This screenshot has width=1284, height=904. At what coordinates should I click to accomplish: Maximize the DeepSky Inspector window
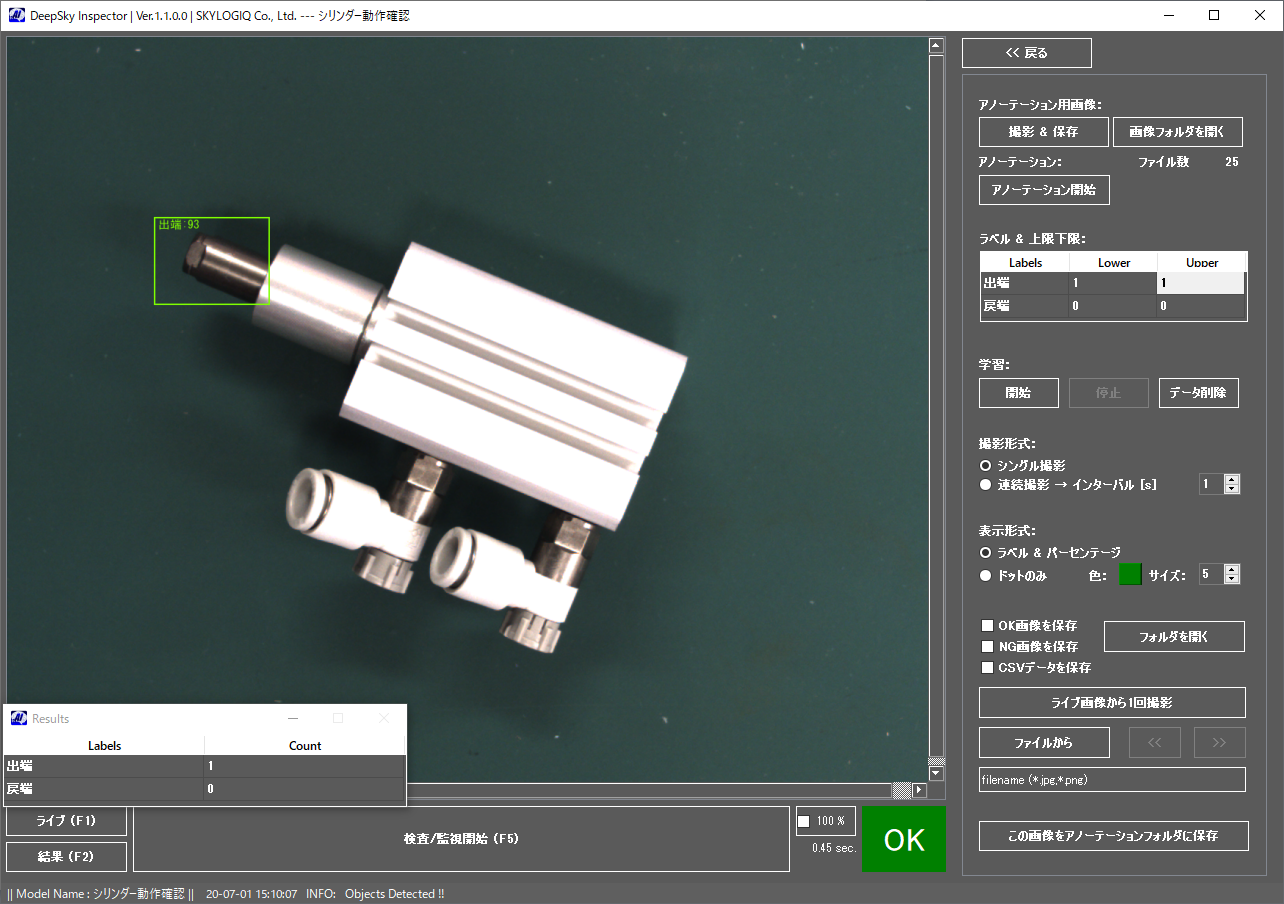pyautogui.click(x=1214, y=15)
